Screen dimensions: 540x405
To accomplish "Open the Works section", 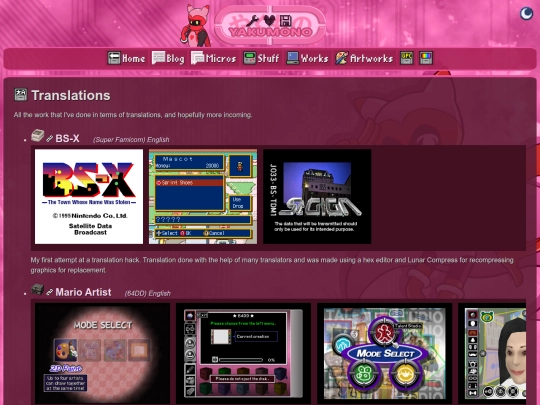I will 308,58.
